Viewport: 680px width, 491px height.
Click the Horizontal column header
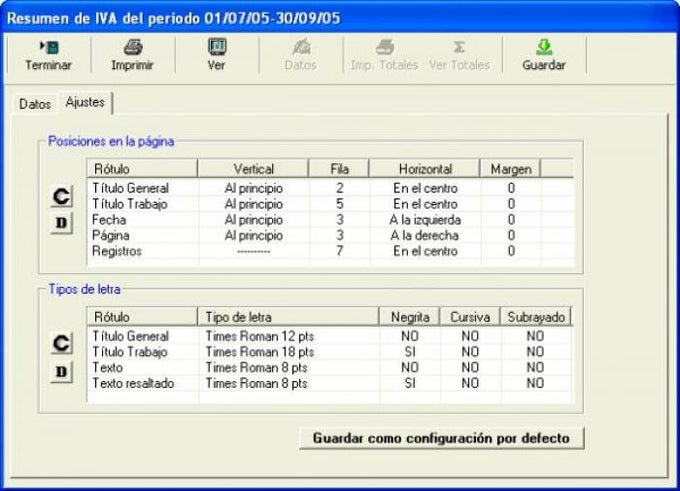425,169
